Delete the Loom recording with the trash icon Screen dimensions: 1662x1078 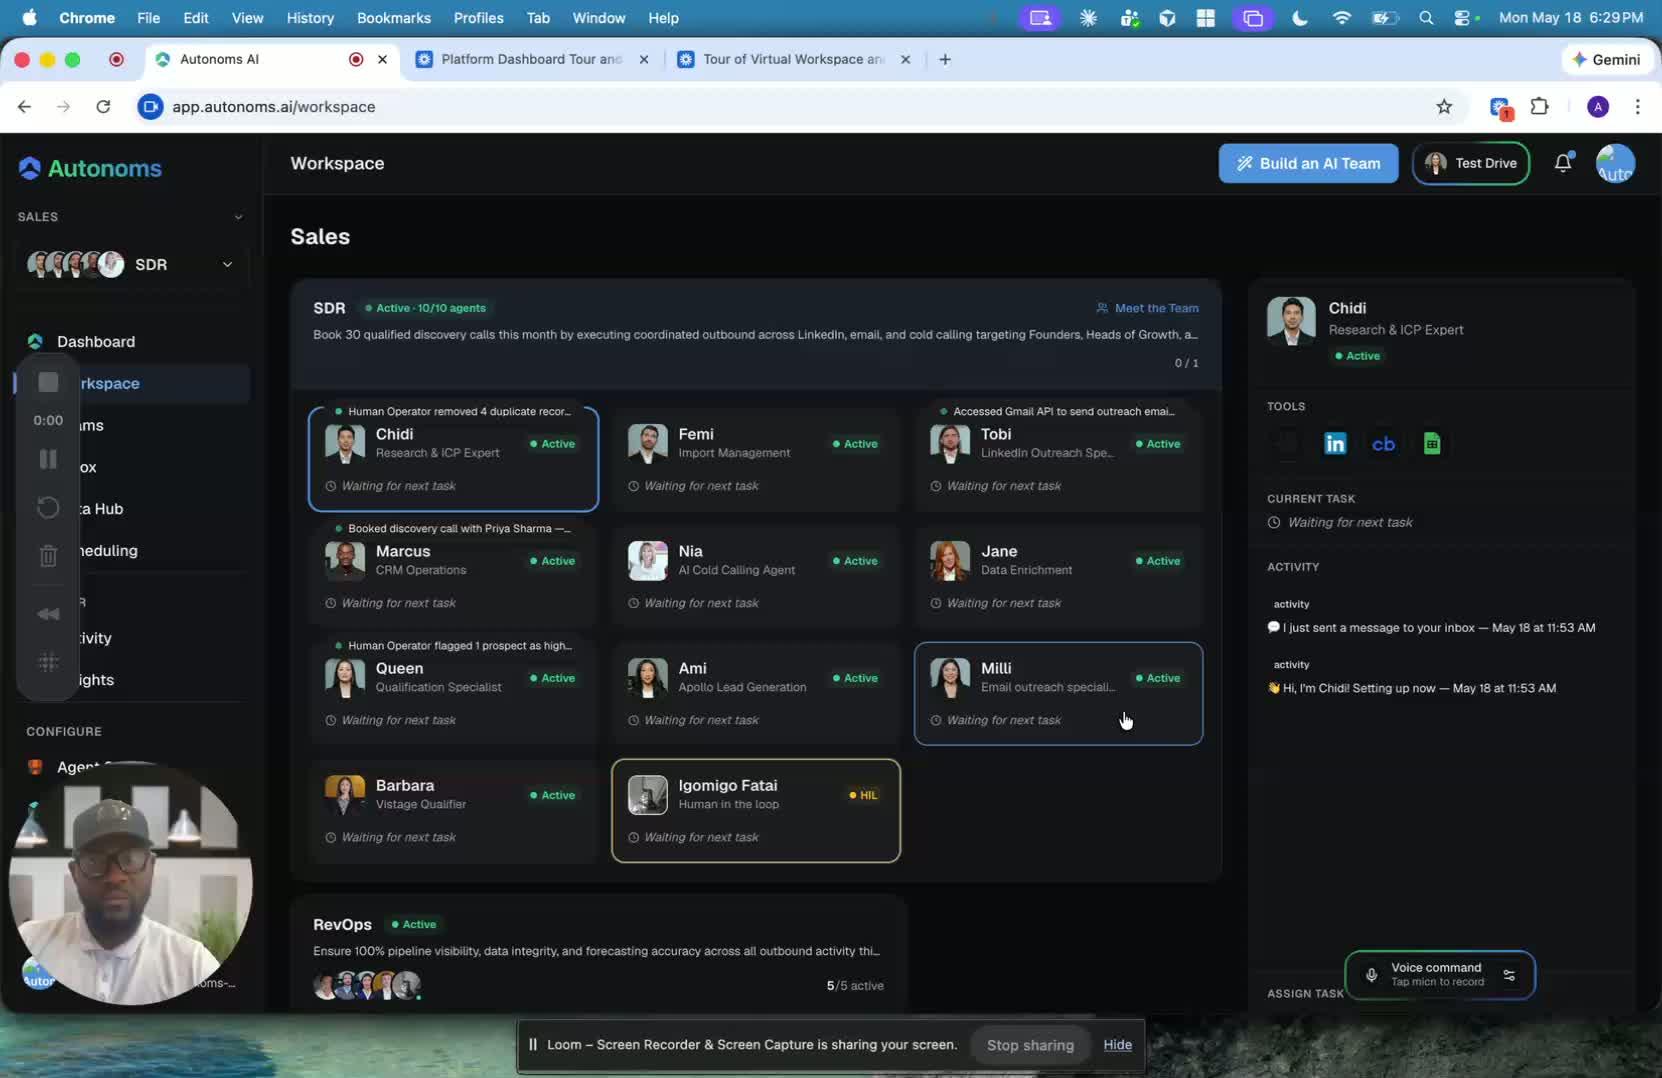point(48,556)
